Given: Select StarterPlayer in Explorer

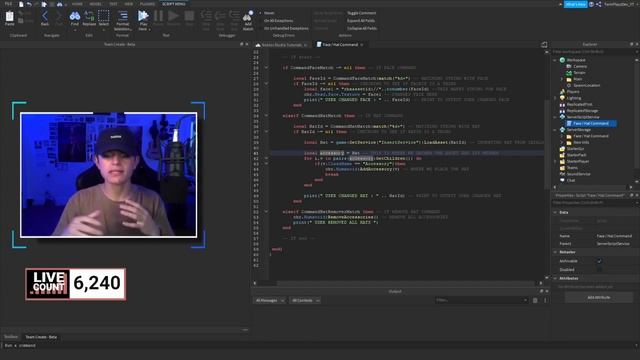Looking at the screenshot, I should pos(577,162).
